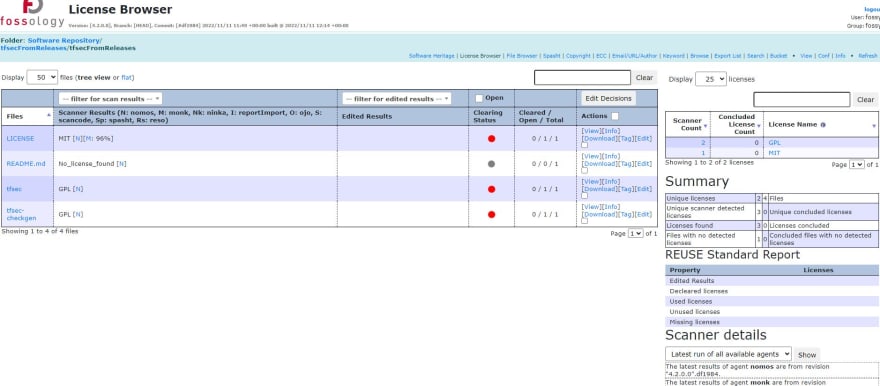Open the tfsec file link
Image resolution: width=880 pixels, height=386 pixels.
tap(14, 189)
